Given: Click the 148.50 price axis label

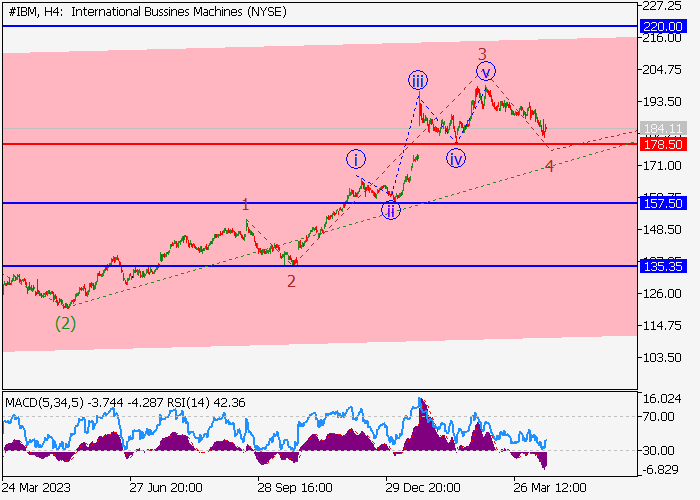Looking at the screenshot, I should [662, 229].
